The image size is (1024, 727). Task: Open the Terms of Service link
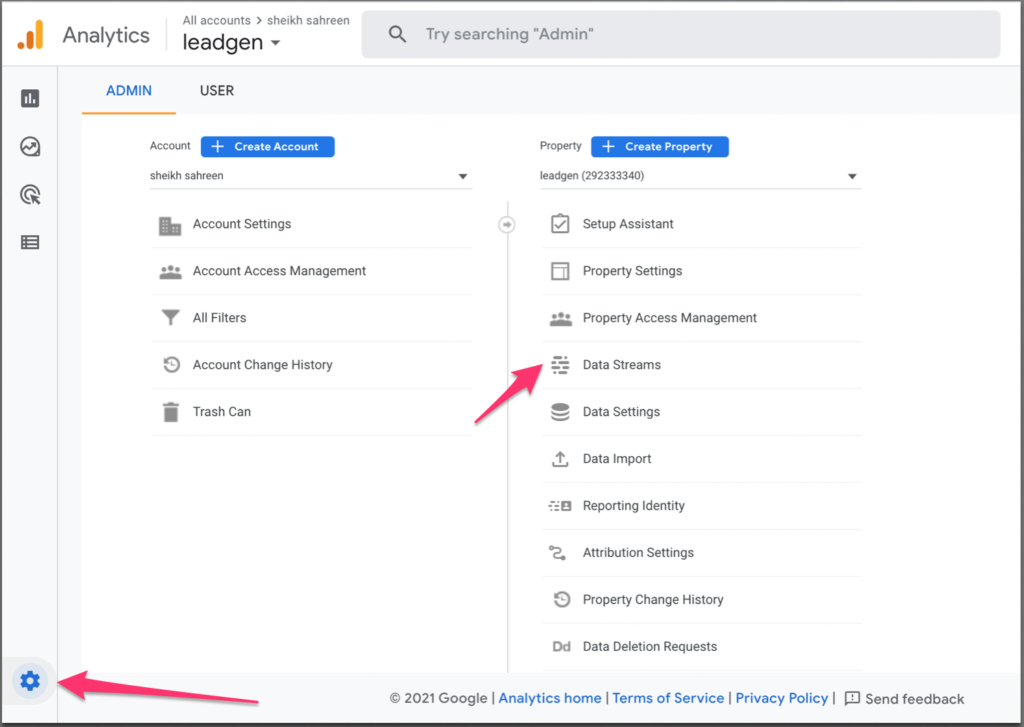pos(668,698)
